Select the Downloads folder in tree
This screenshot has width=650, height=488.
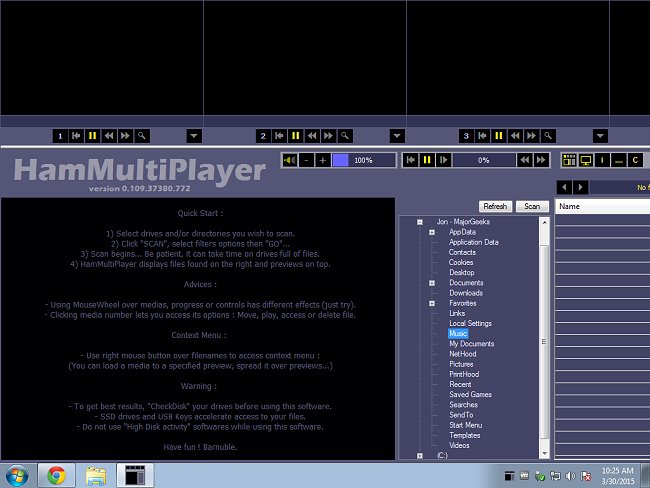466,293
